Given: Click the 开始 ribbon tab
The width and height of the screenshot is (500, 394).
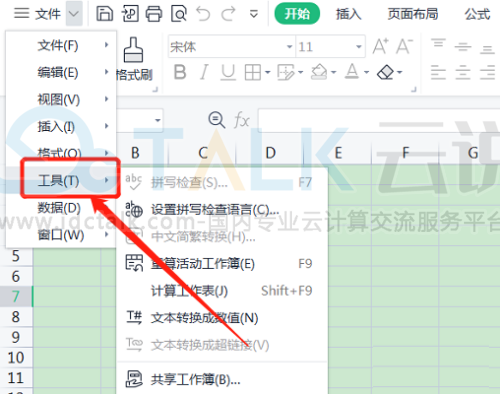Looking at the screenshot, I should click(297, 14).
